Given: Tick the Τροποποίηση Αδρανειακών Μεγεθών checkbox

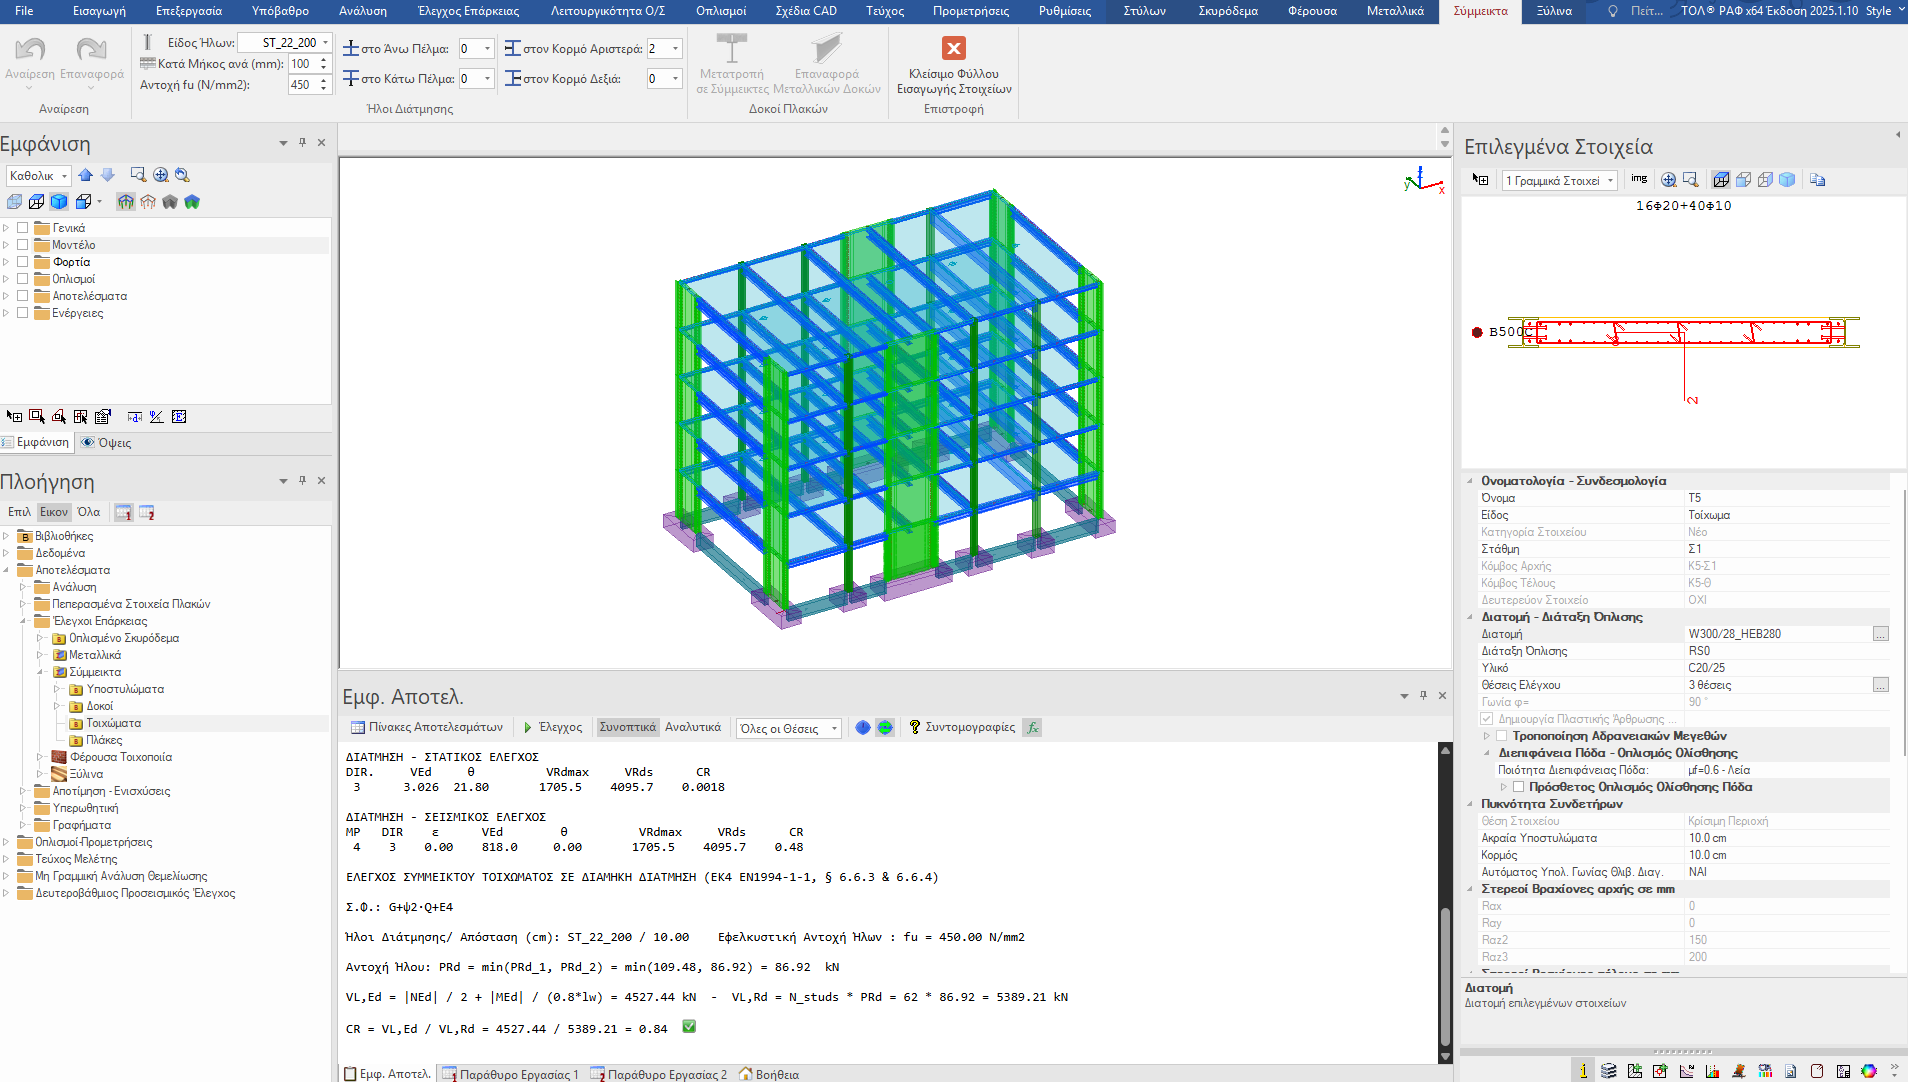Looking at the screenshot, I should 1501,736.
